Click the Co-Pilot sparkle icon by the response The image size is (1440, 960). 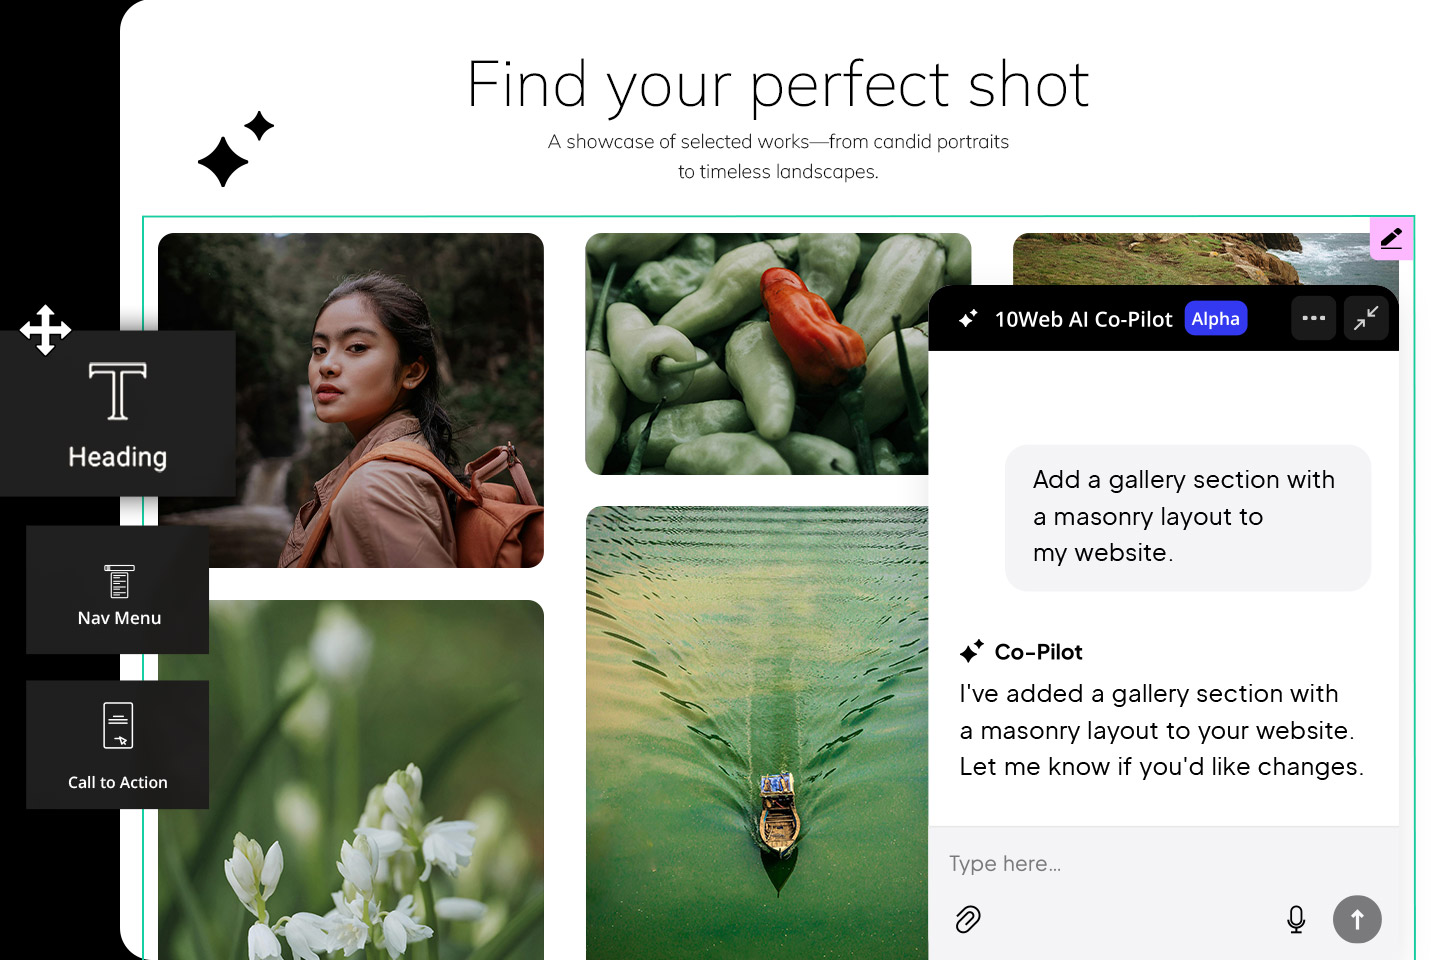pyautogui.click(x=971, y=651)
